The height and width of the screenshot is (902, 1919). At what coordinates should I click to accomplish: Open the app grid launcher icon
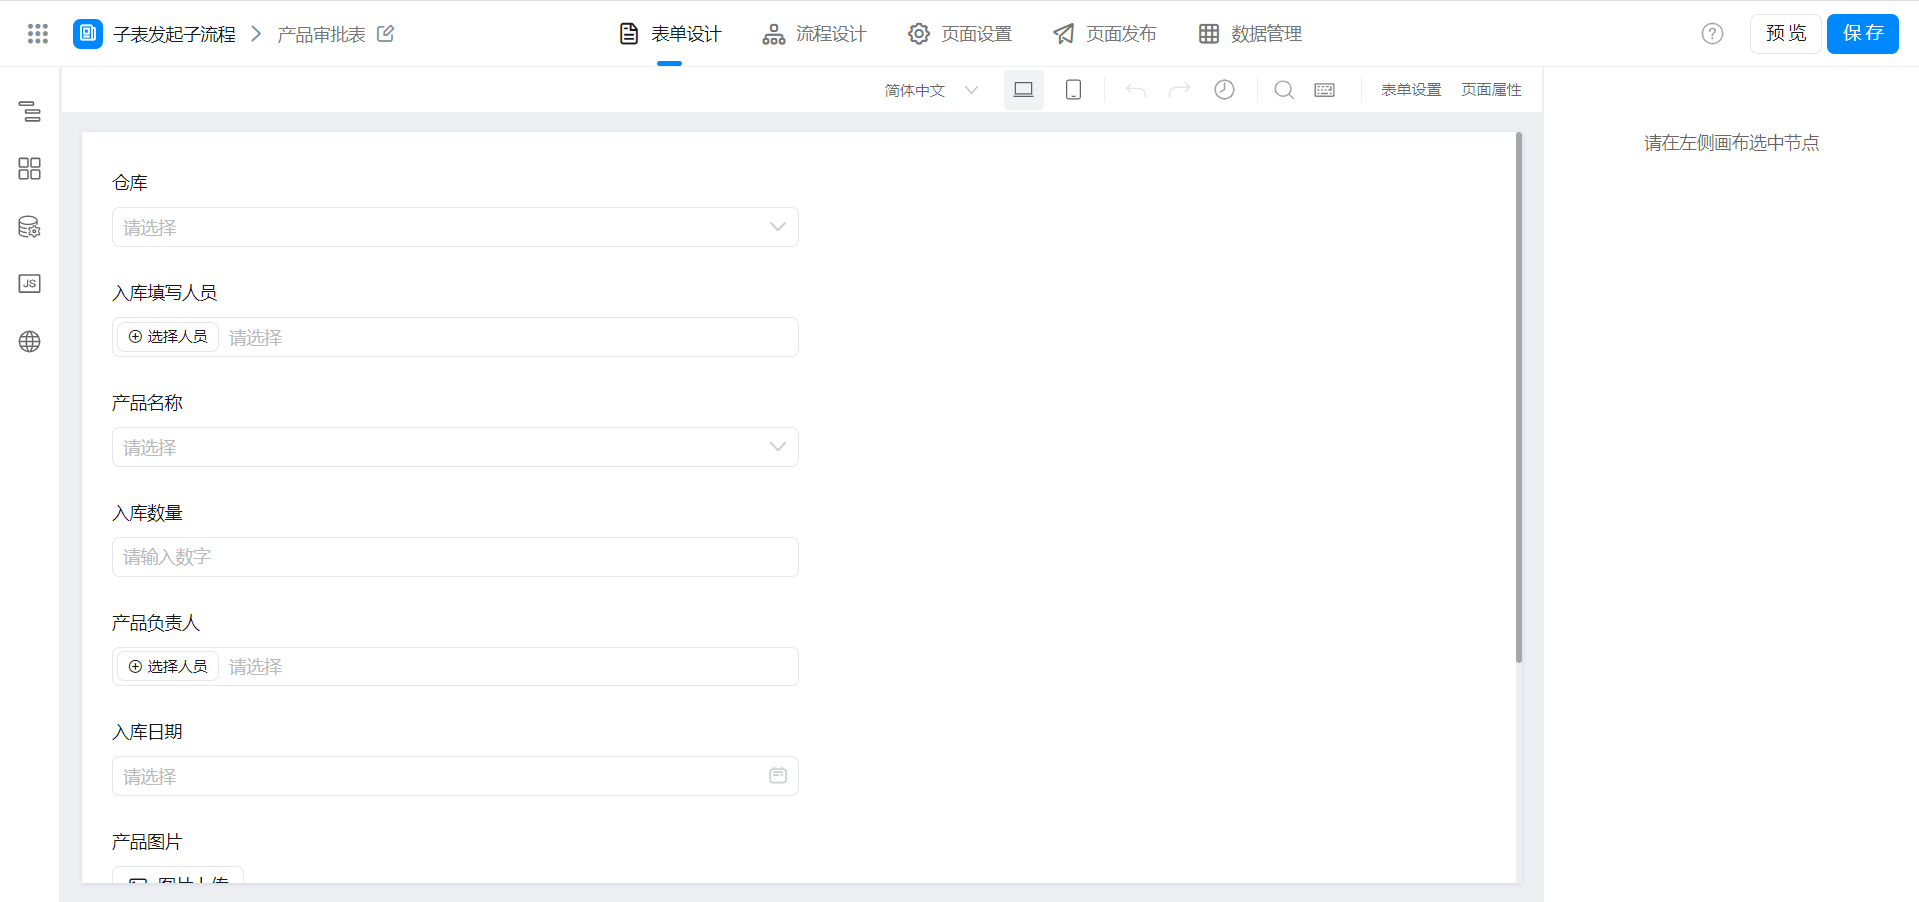coord(38,34)
